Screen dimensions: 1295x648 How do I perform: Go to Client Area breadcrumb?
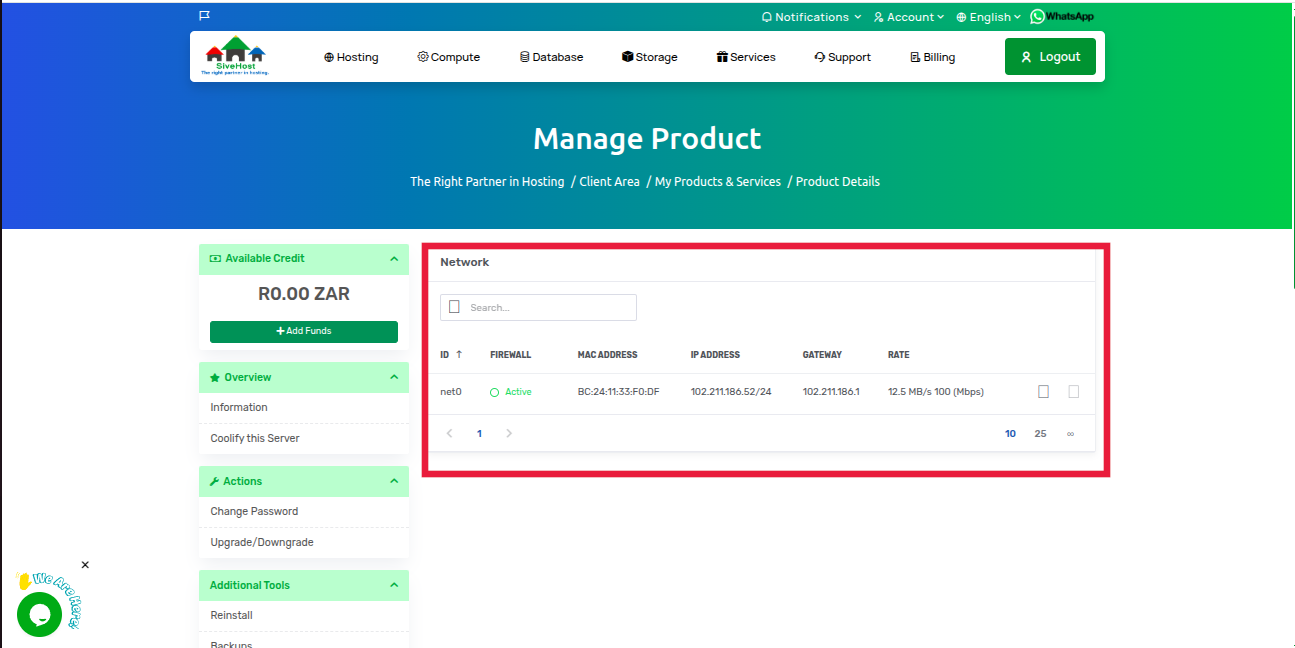click(x=609, y=182)
